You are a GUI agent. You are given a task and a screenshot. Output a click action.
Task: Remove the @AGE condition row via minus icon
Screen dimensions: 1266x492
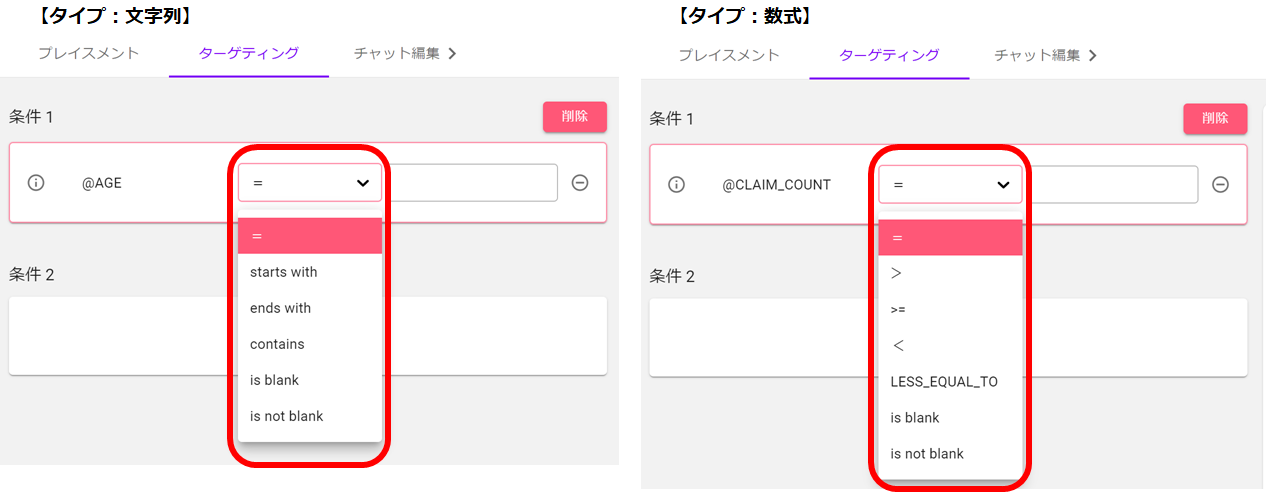579,183
